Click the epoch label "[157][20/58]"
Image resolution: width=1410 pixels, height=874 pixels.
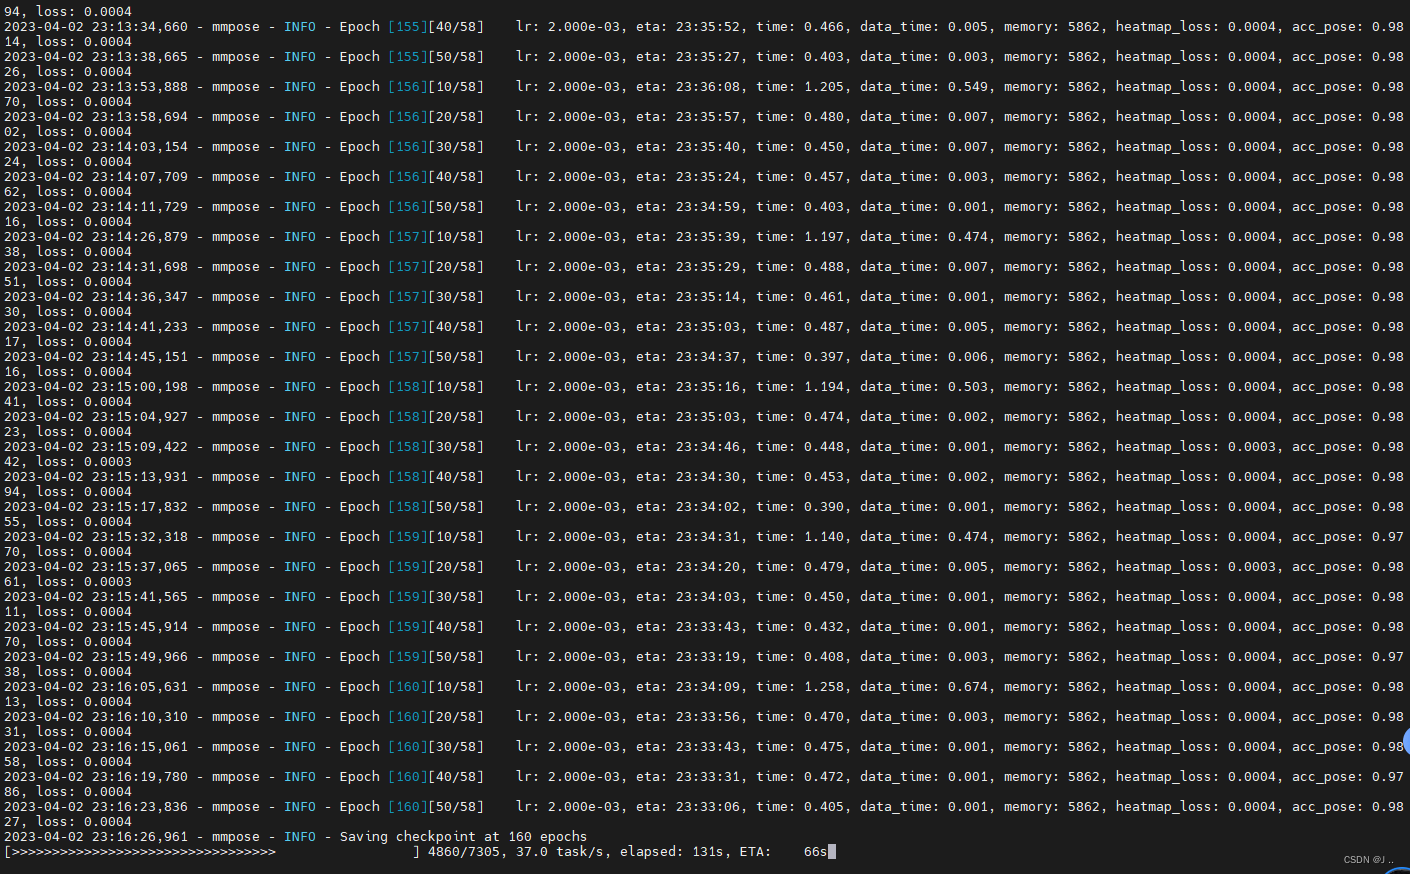tap(435, 267)
